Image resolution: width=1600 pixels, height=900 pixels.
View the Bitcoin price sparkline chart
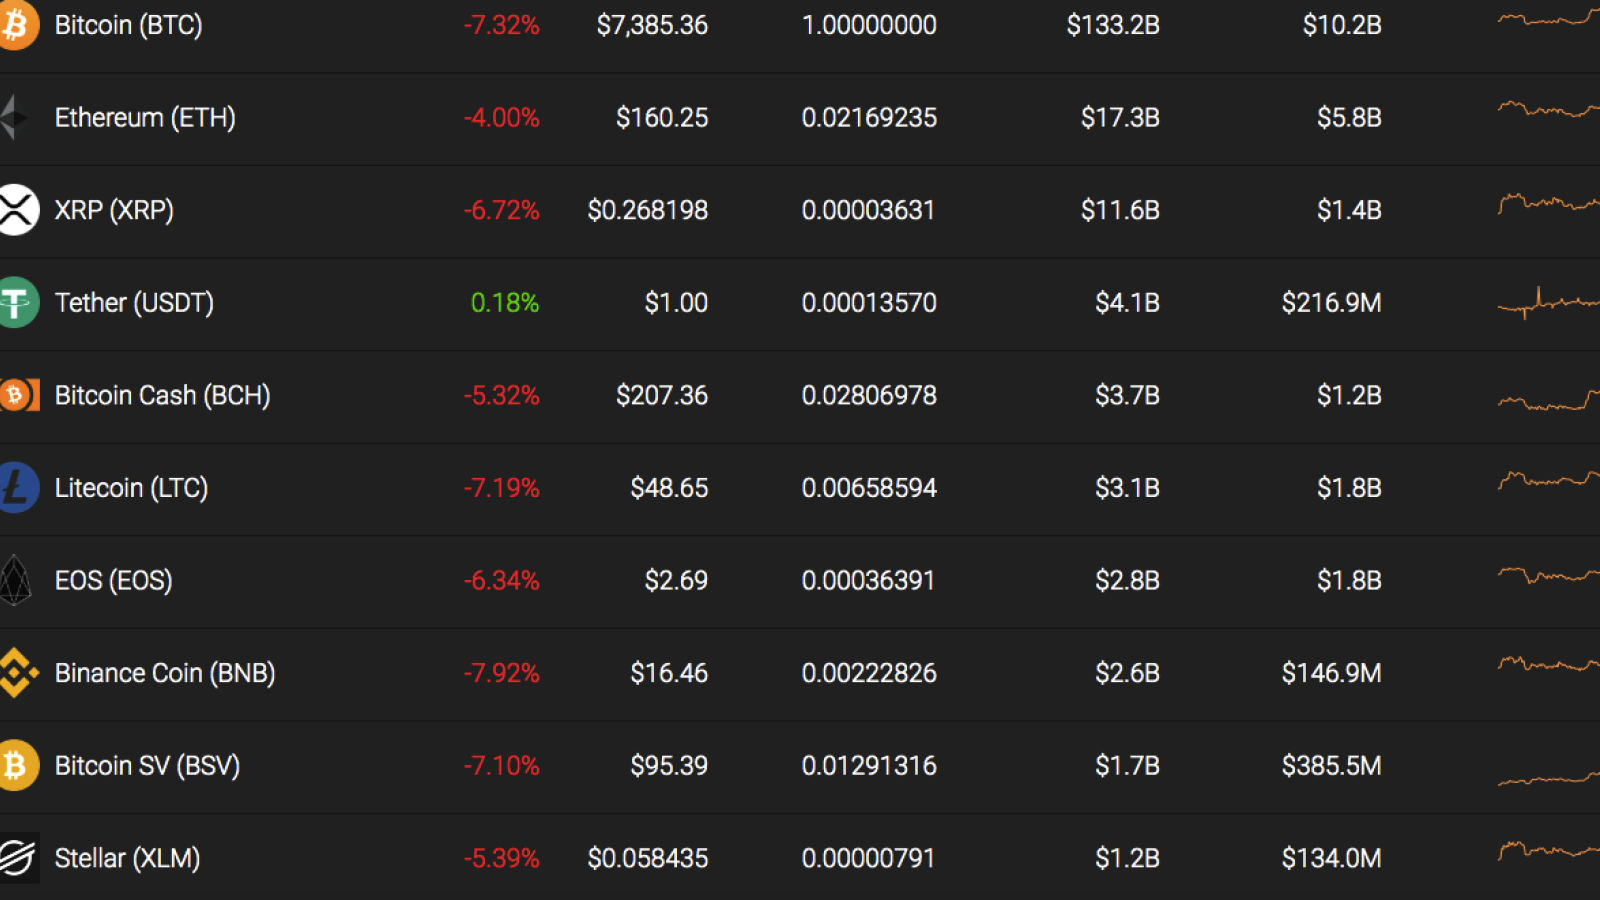[x=1548, y=17]
